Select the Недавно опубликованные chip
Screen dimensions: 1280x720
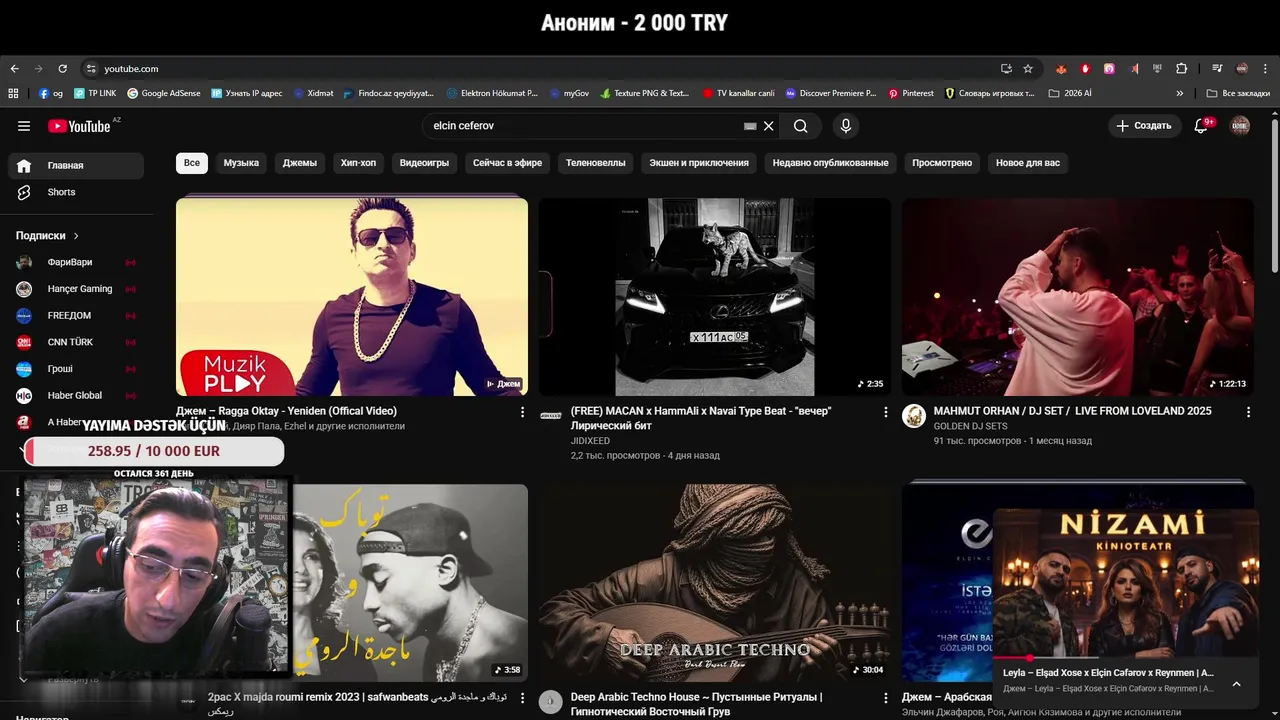point(830,163)
